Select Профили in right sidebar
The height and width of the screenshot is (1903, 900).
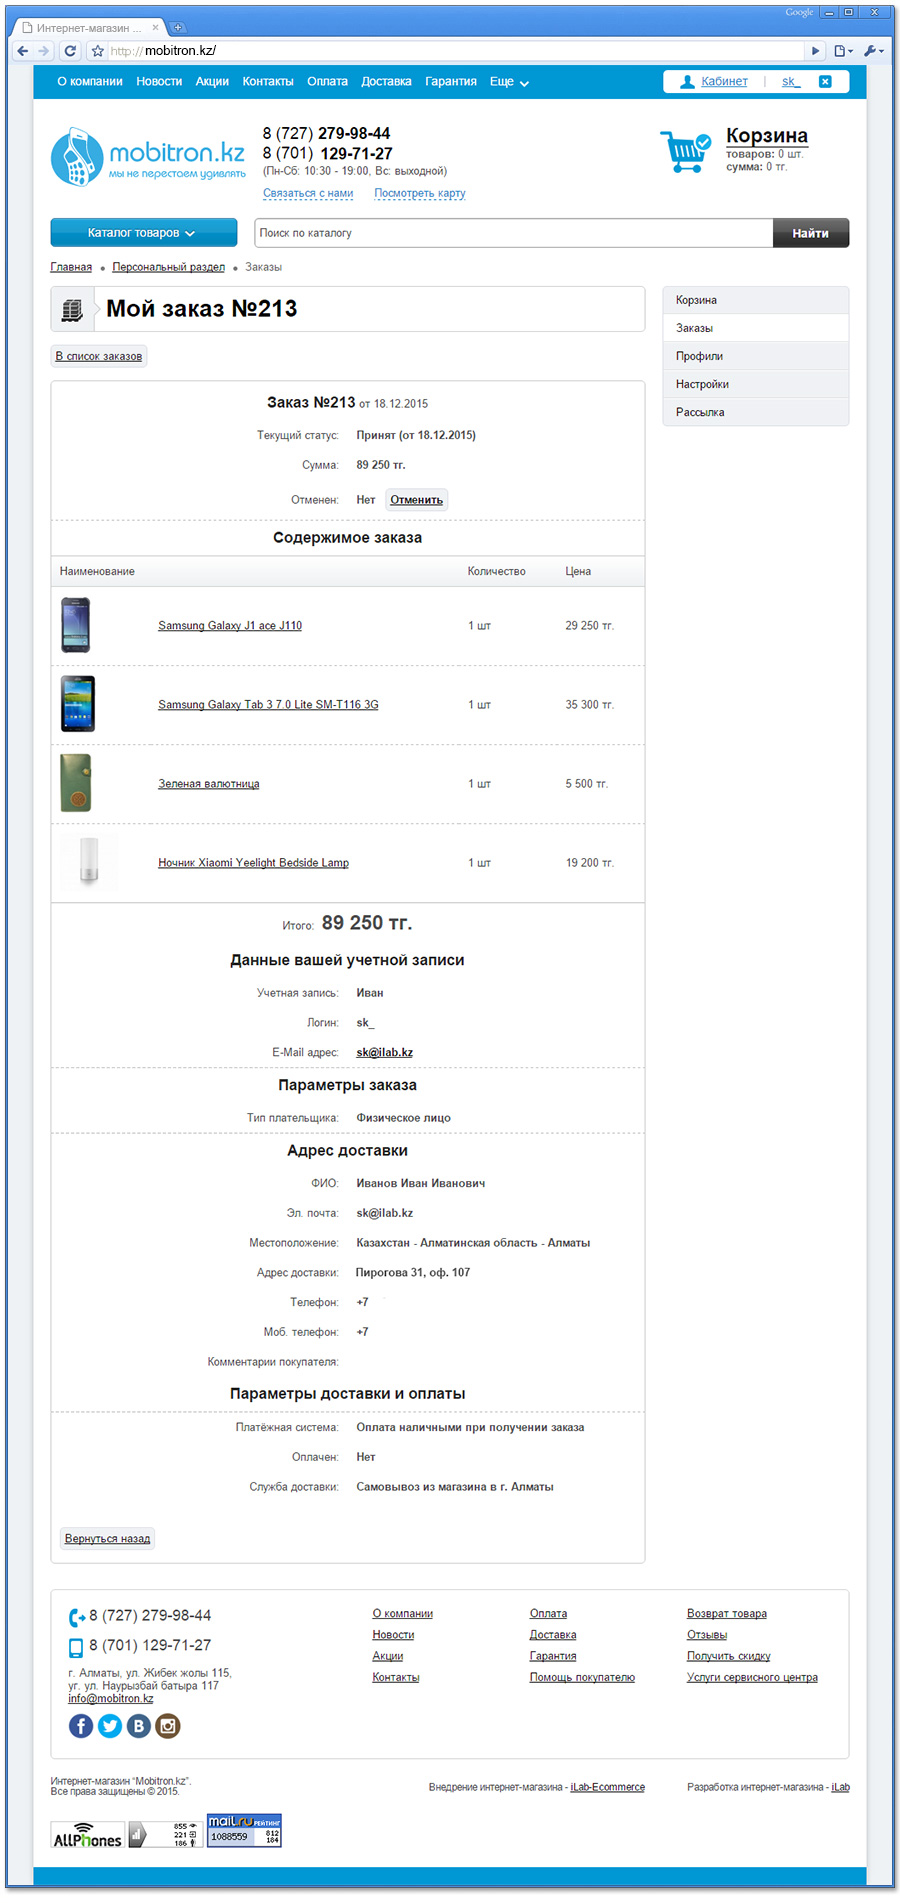pos(756,356)
